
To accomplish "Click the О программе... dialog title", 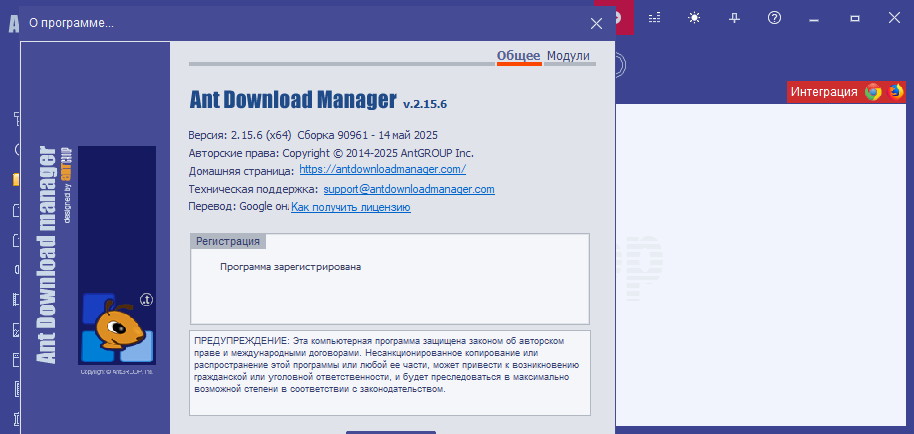I will [71, 23].
